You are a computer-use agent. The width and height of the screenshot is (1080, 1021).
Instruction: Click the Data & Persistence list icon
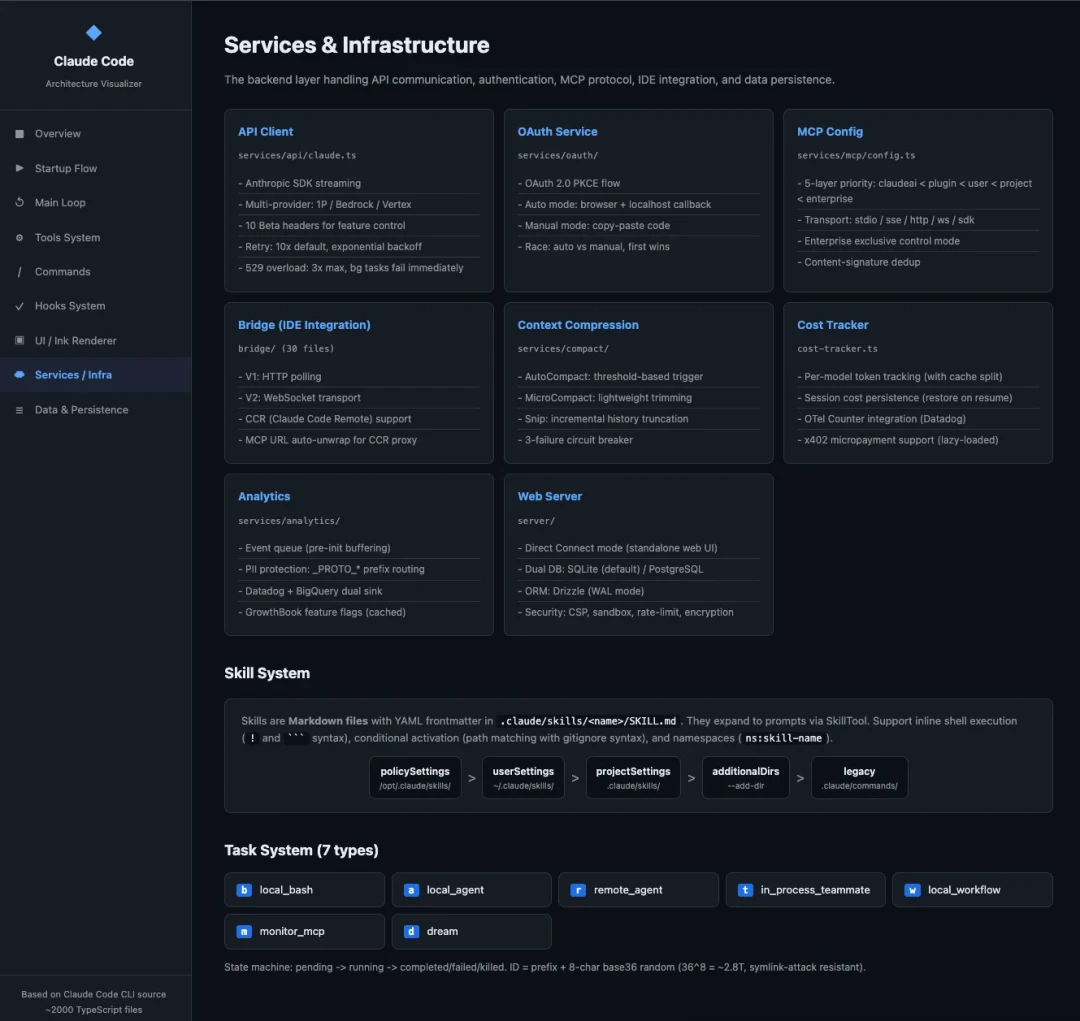[19, 410]
